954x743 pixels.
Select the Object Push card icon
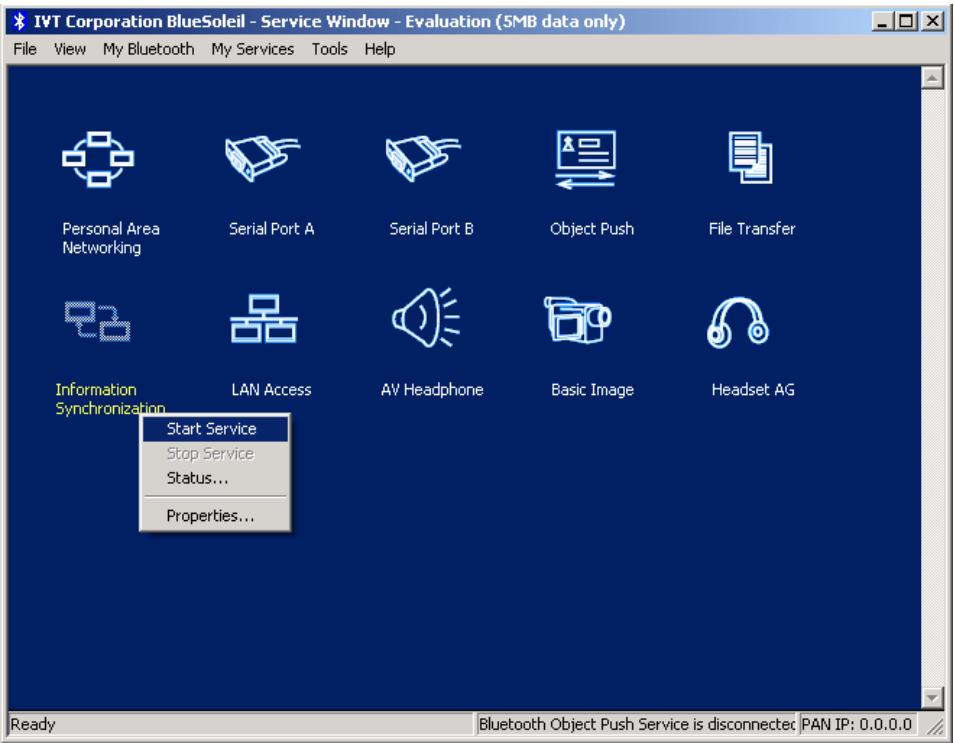585,159
